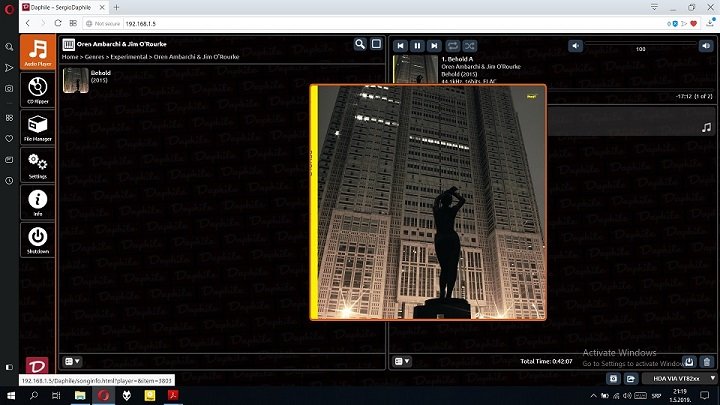Add page to bookmarks with heart icon
Image resolution: width=720 pixels, height=405 pixels.
(x=694, y=23)
